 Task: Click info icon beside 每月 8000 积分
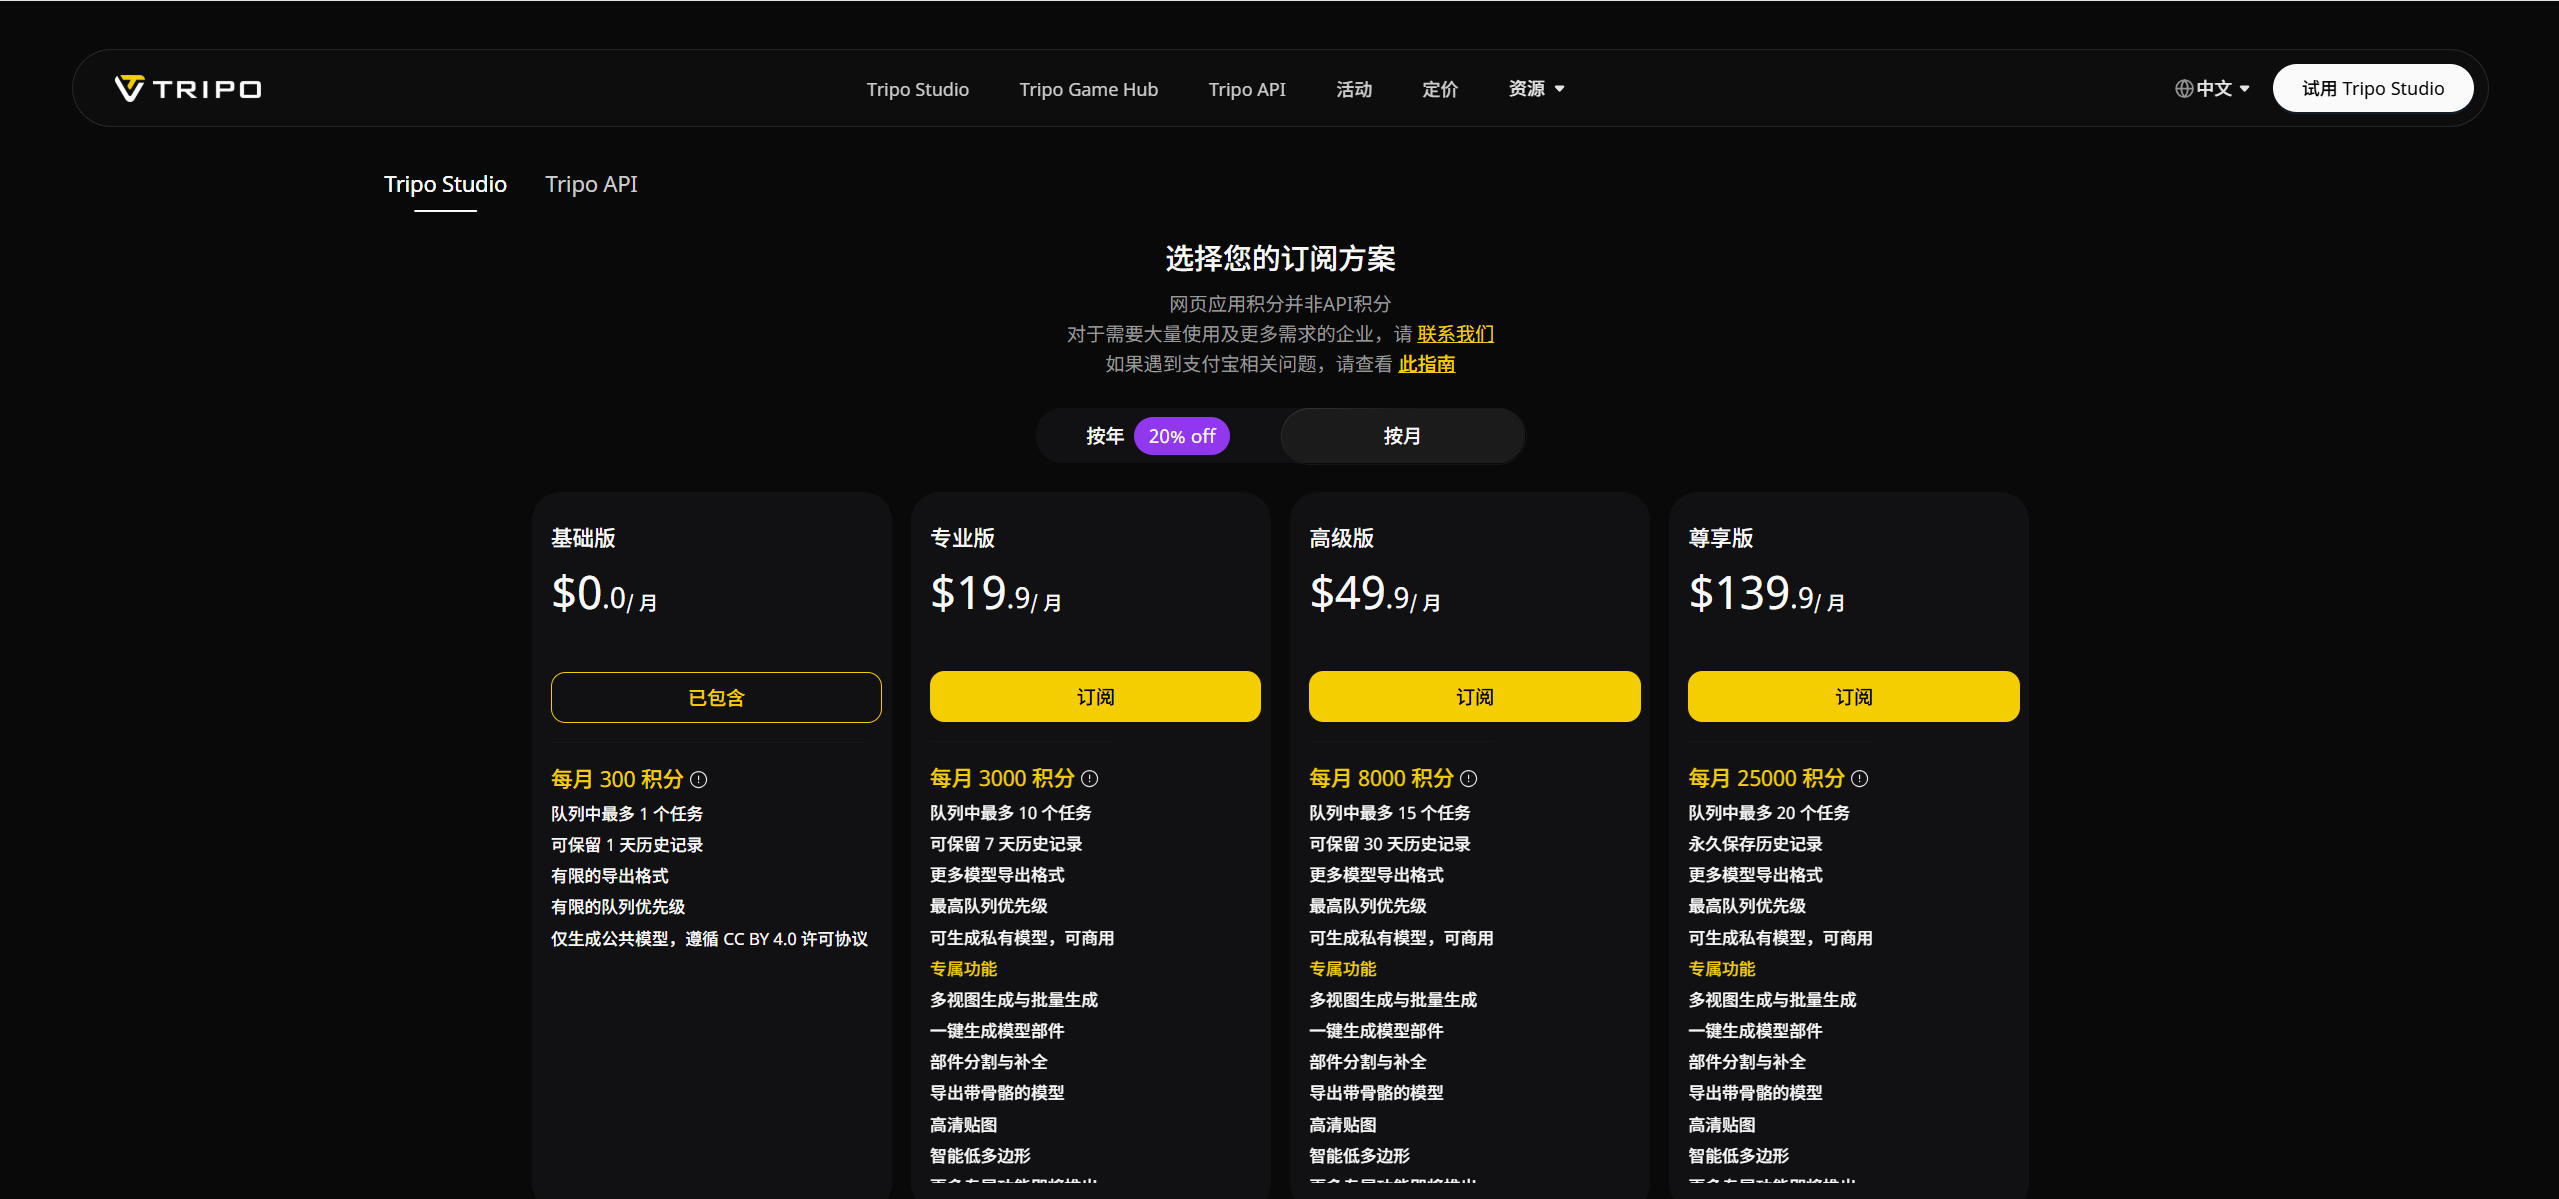[x=1469, y=778]
